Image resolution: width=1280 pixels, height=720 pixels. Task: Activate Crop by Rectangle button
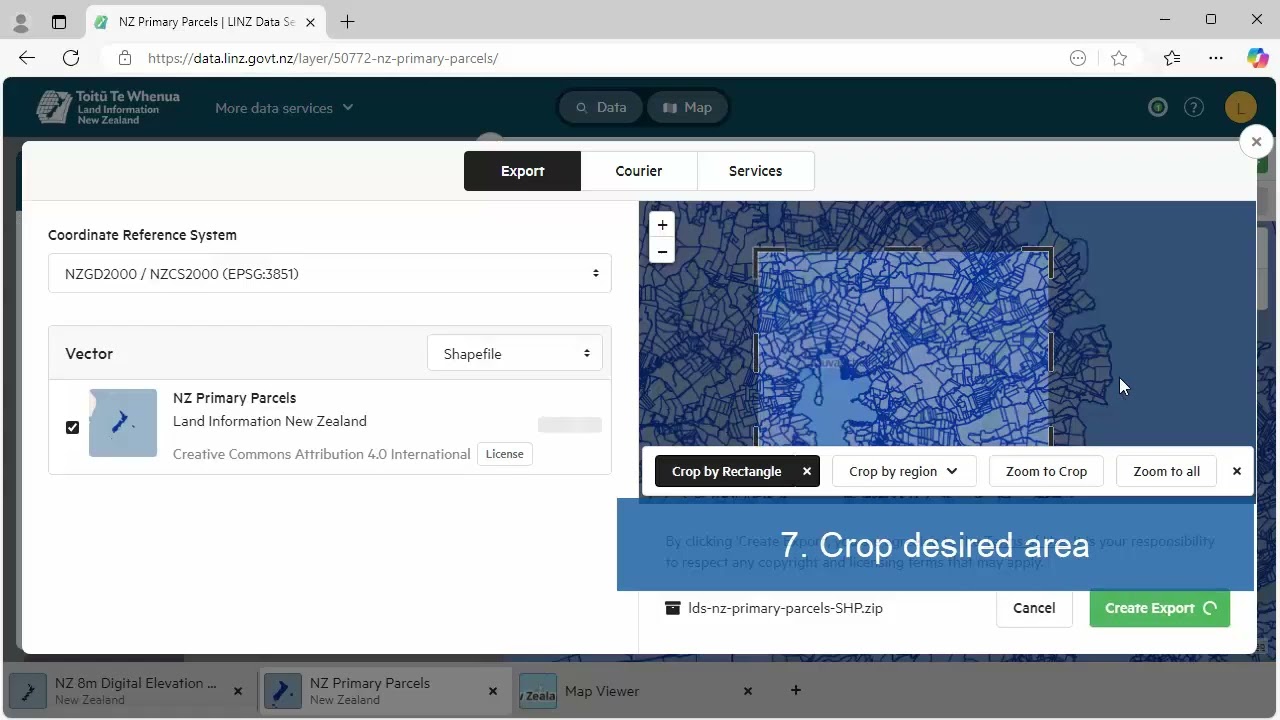point(726,471)
